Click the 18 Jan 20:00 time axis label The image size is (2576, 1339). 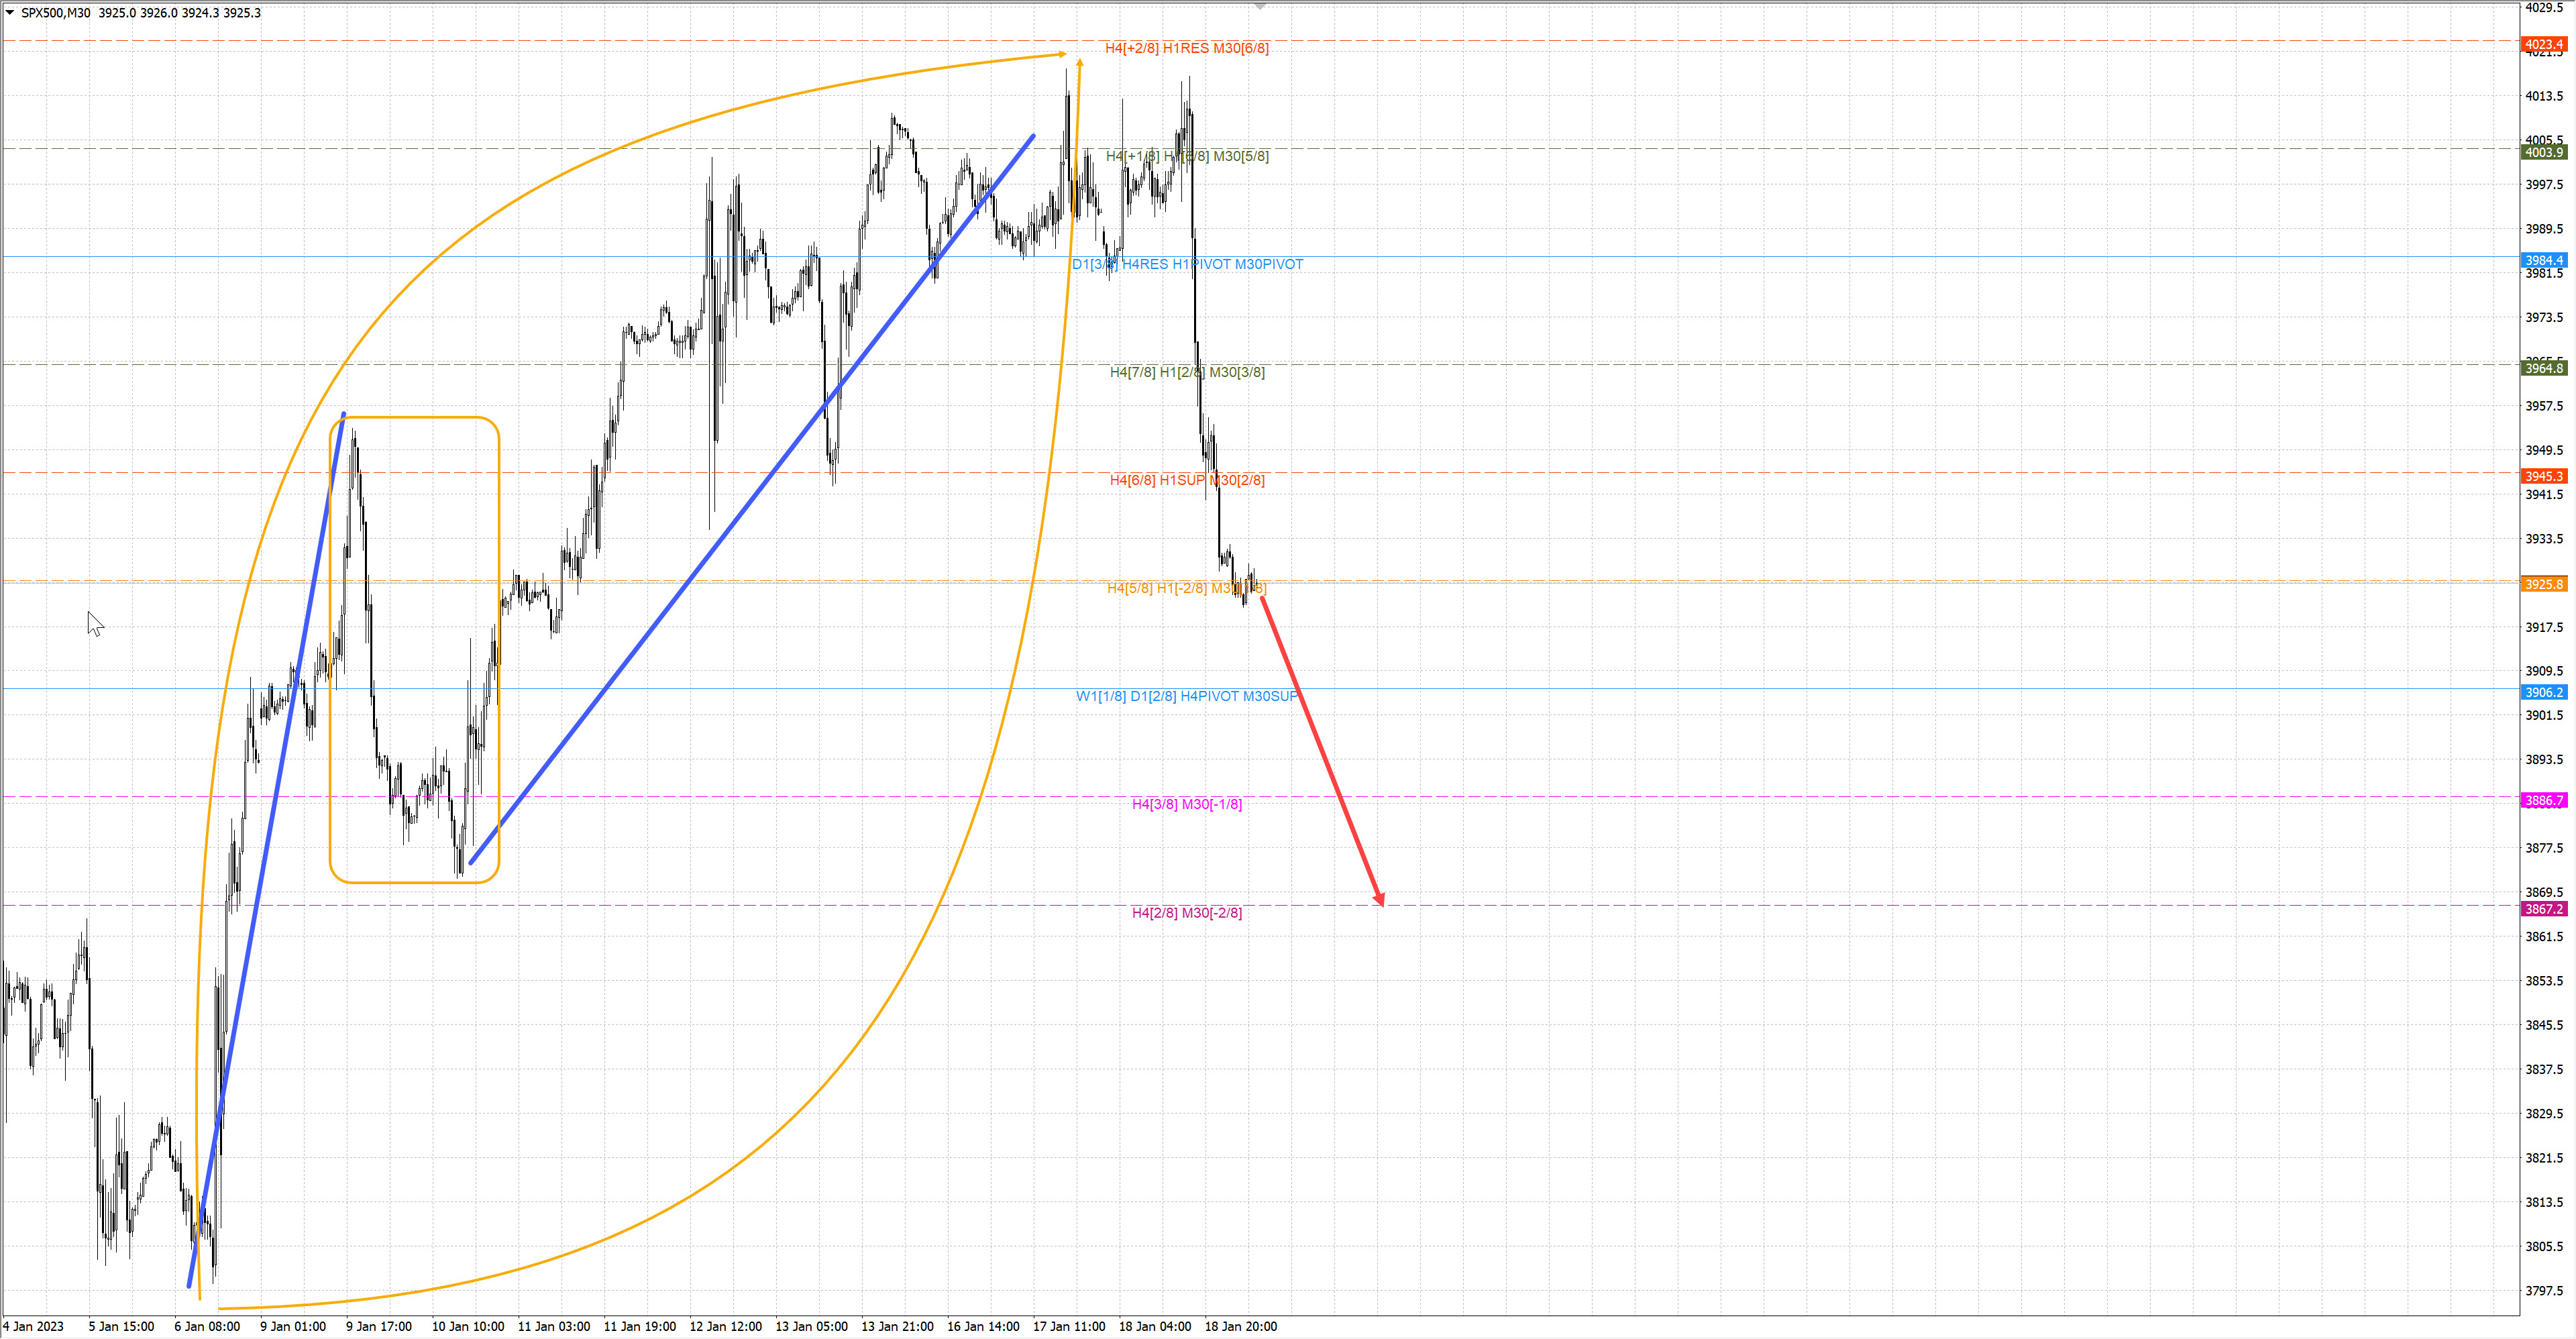1240,1326
